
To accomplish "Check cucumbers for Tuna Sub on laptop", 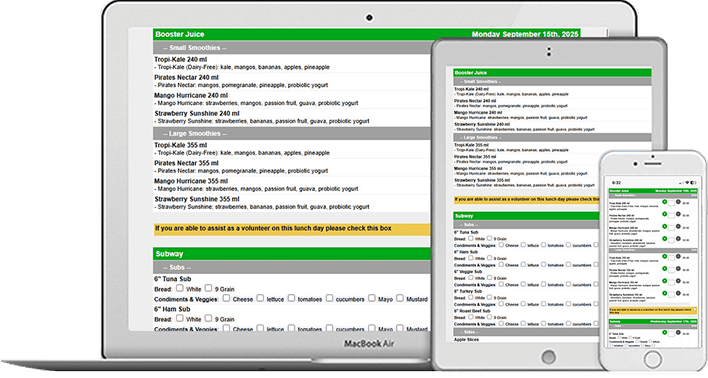I will tap(329, 298).
